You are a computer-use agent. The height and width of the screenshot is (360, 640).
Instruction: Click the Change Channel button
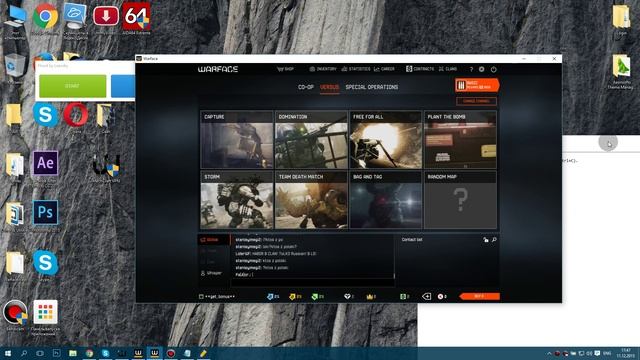click(x=476, y=101)
